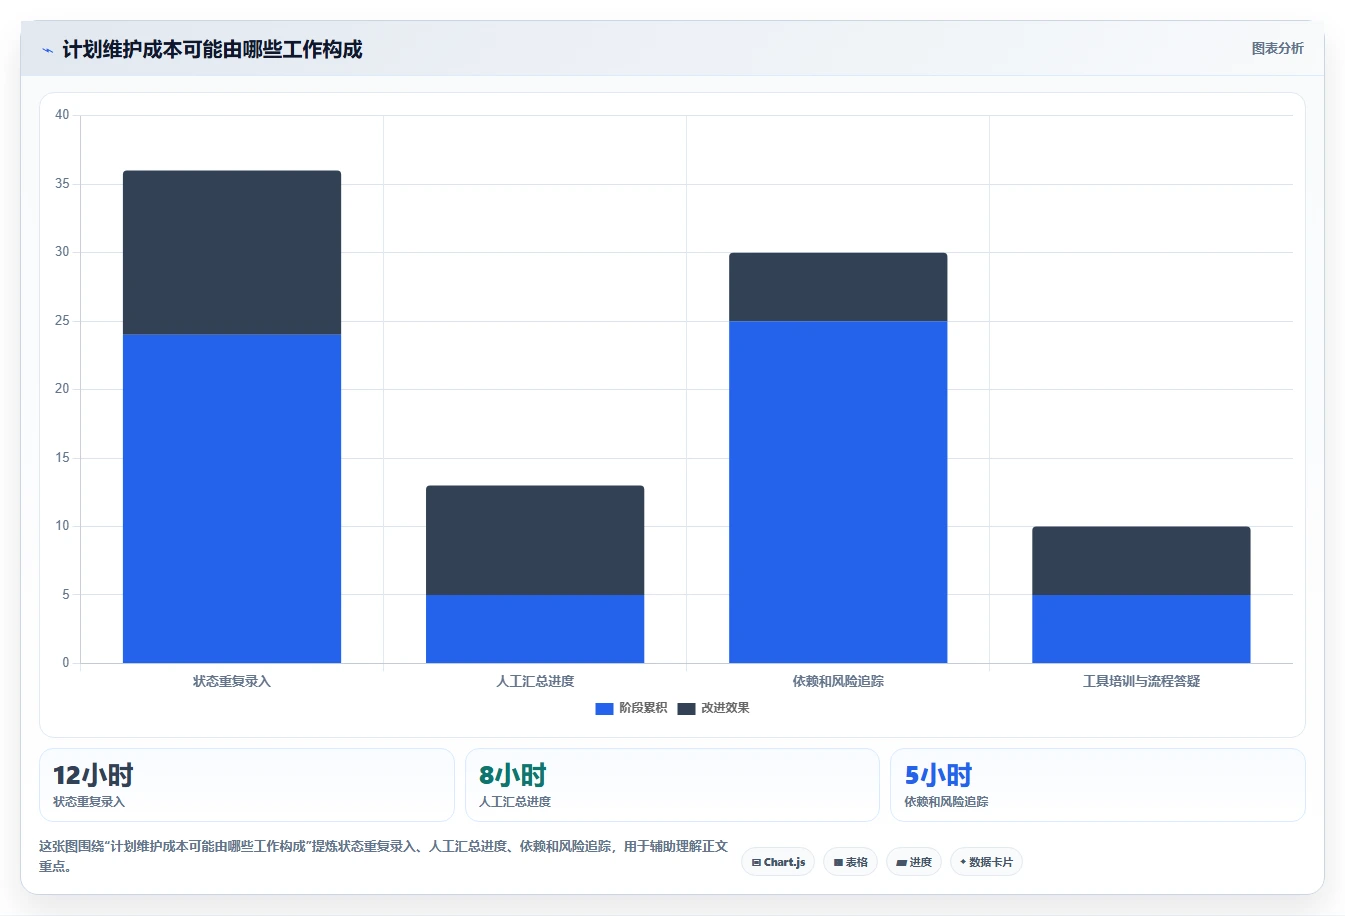Image resolution: width=1345 pixels, height=916 pixels.
Task: Click the 12小时 value in the first card
Action: coord(93,775)
